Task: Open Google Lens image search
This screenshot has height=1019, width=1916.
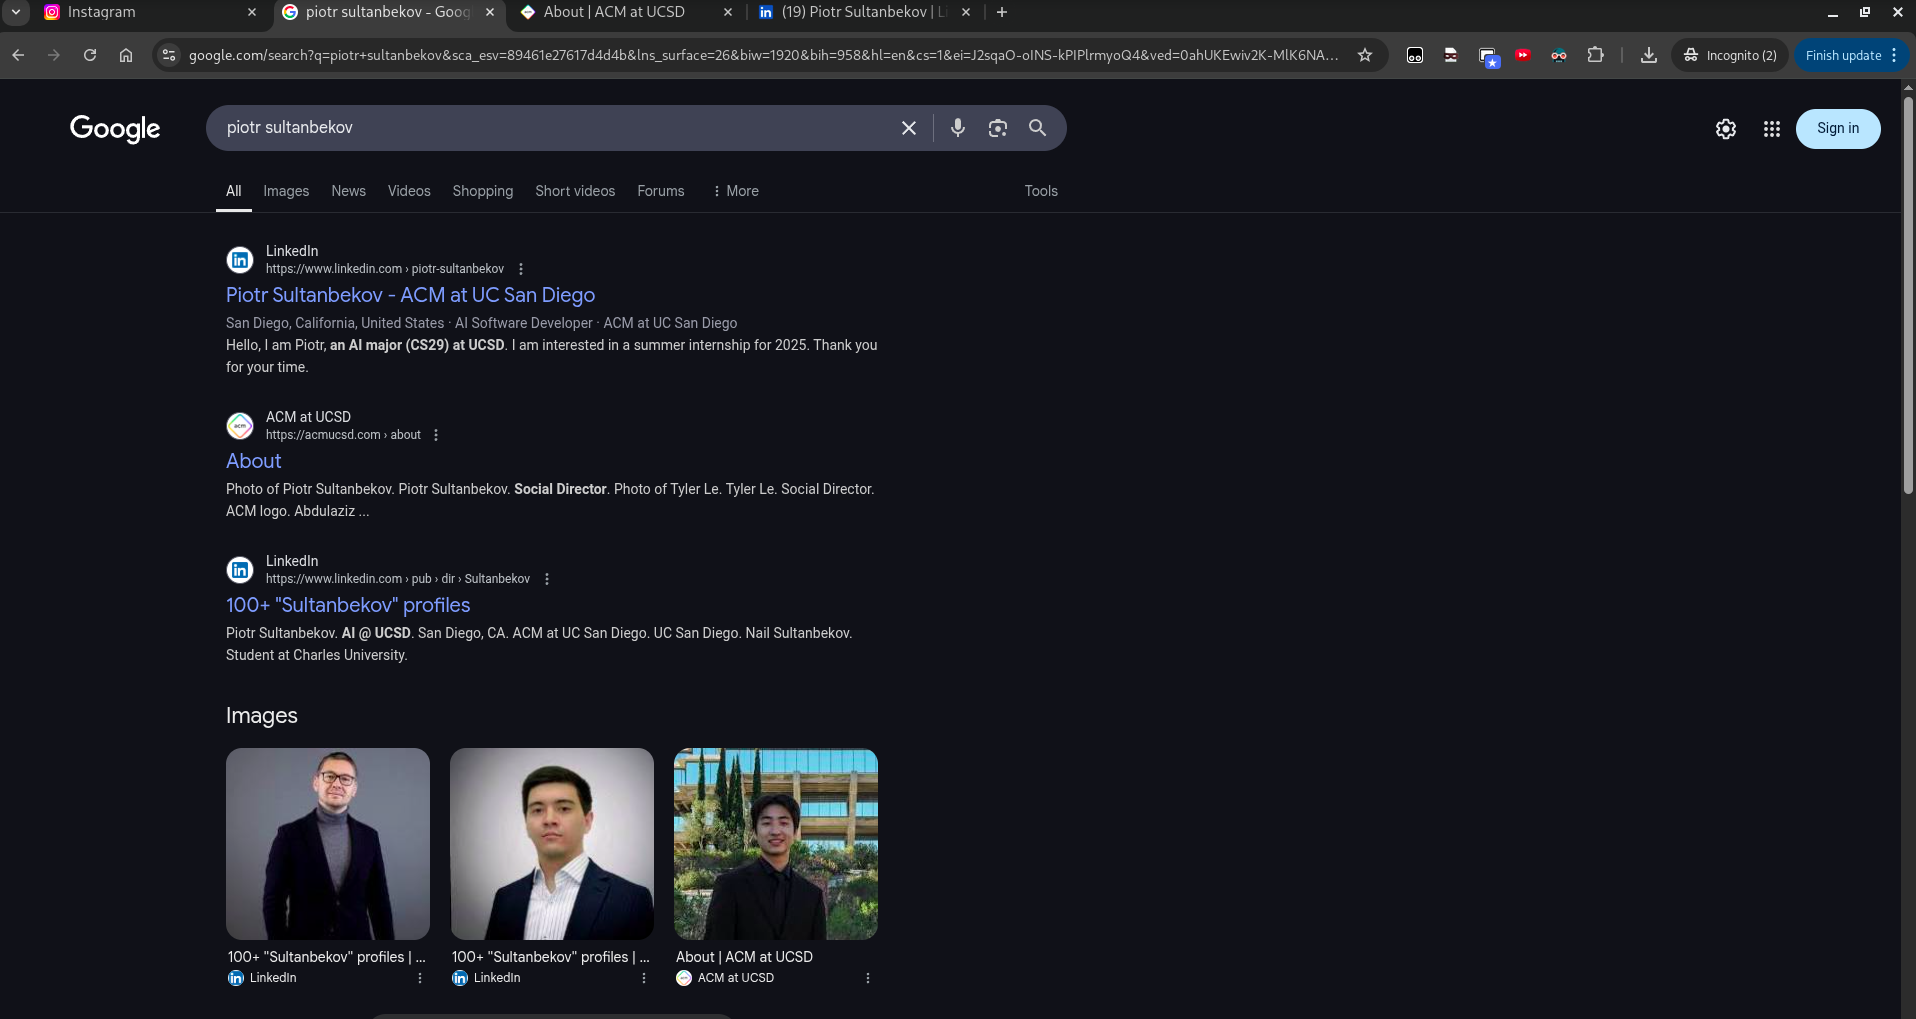Action: pos(997,128)
